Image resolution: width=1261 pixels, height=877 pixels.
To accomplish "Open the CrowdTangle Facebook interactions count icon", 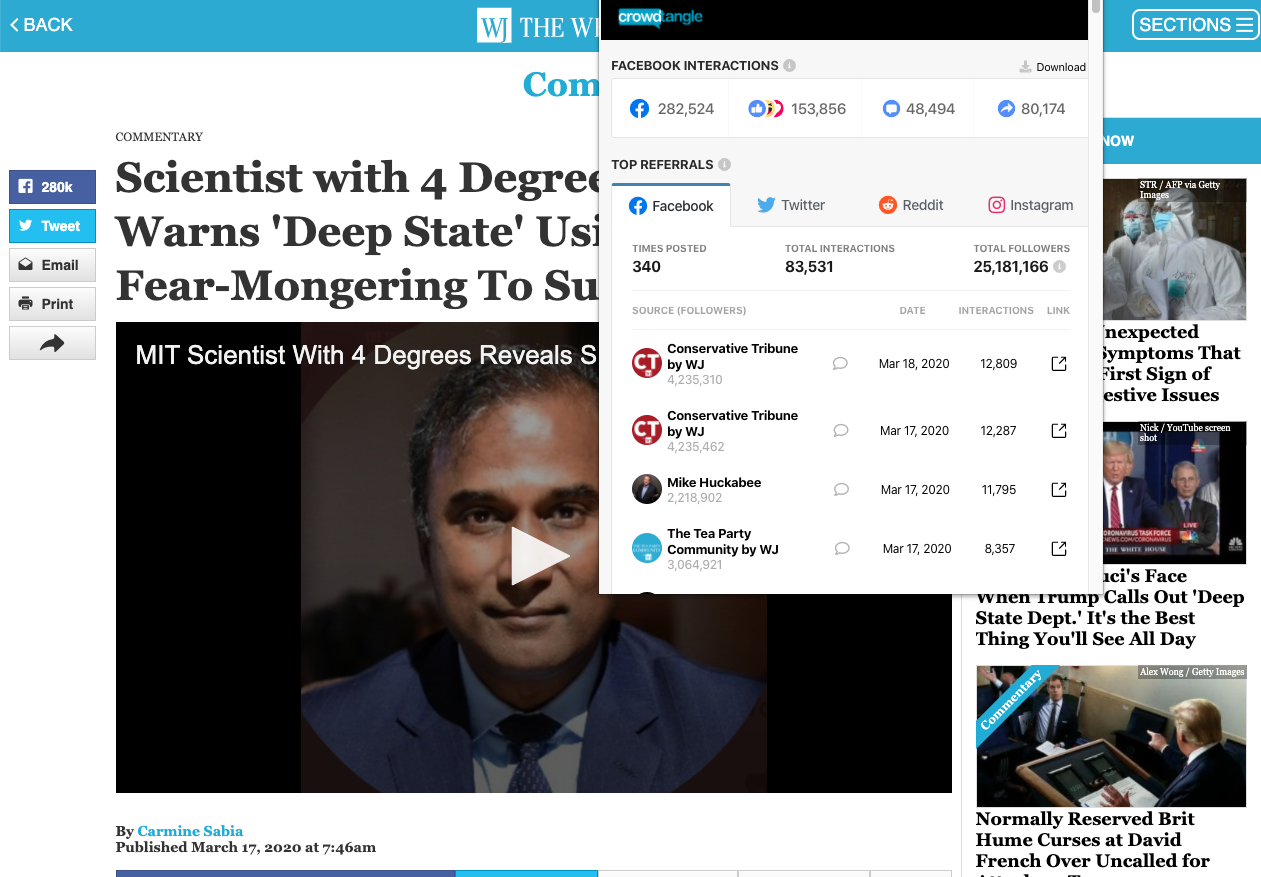I will 639,108.
